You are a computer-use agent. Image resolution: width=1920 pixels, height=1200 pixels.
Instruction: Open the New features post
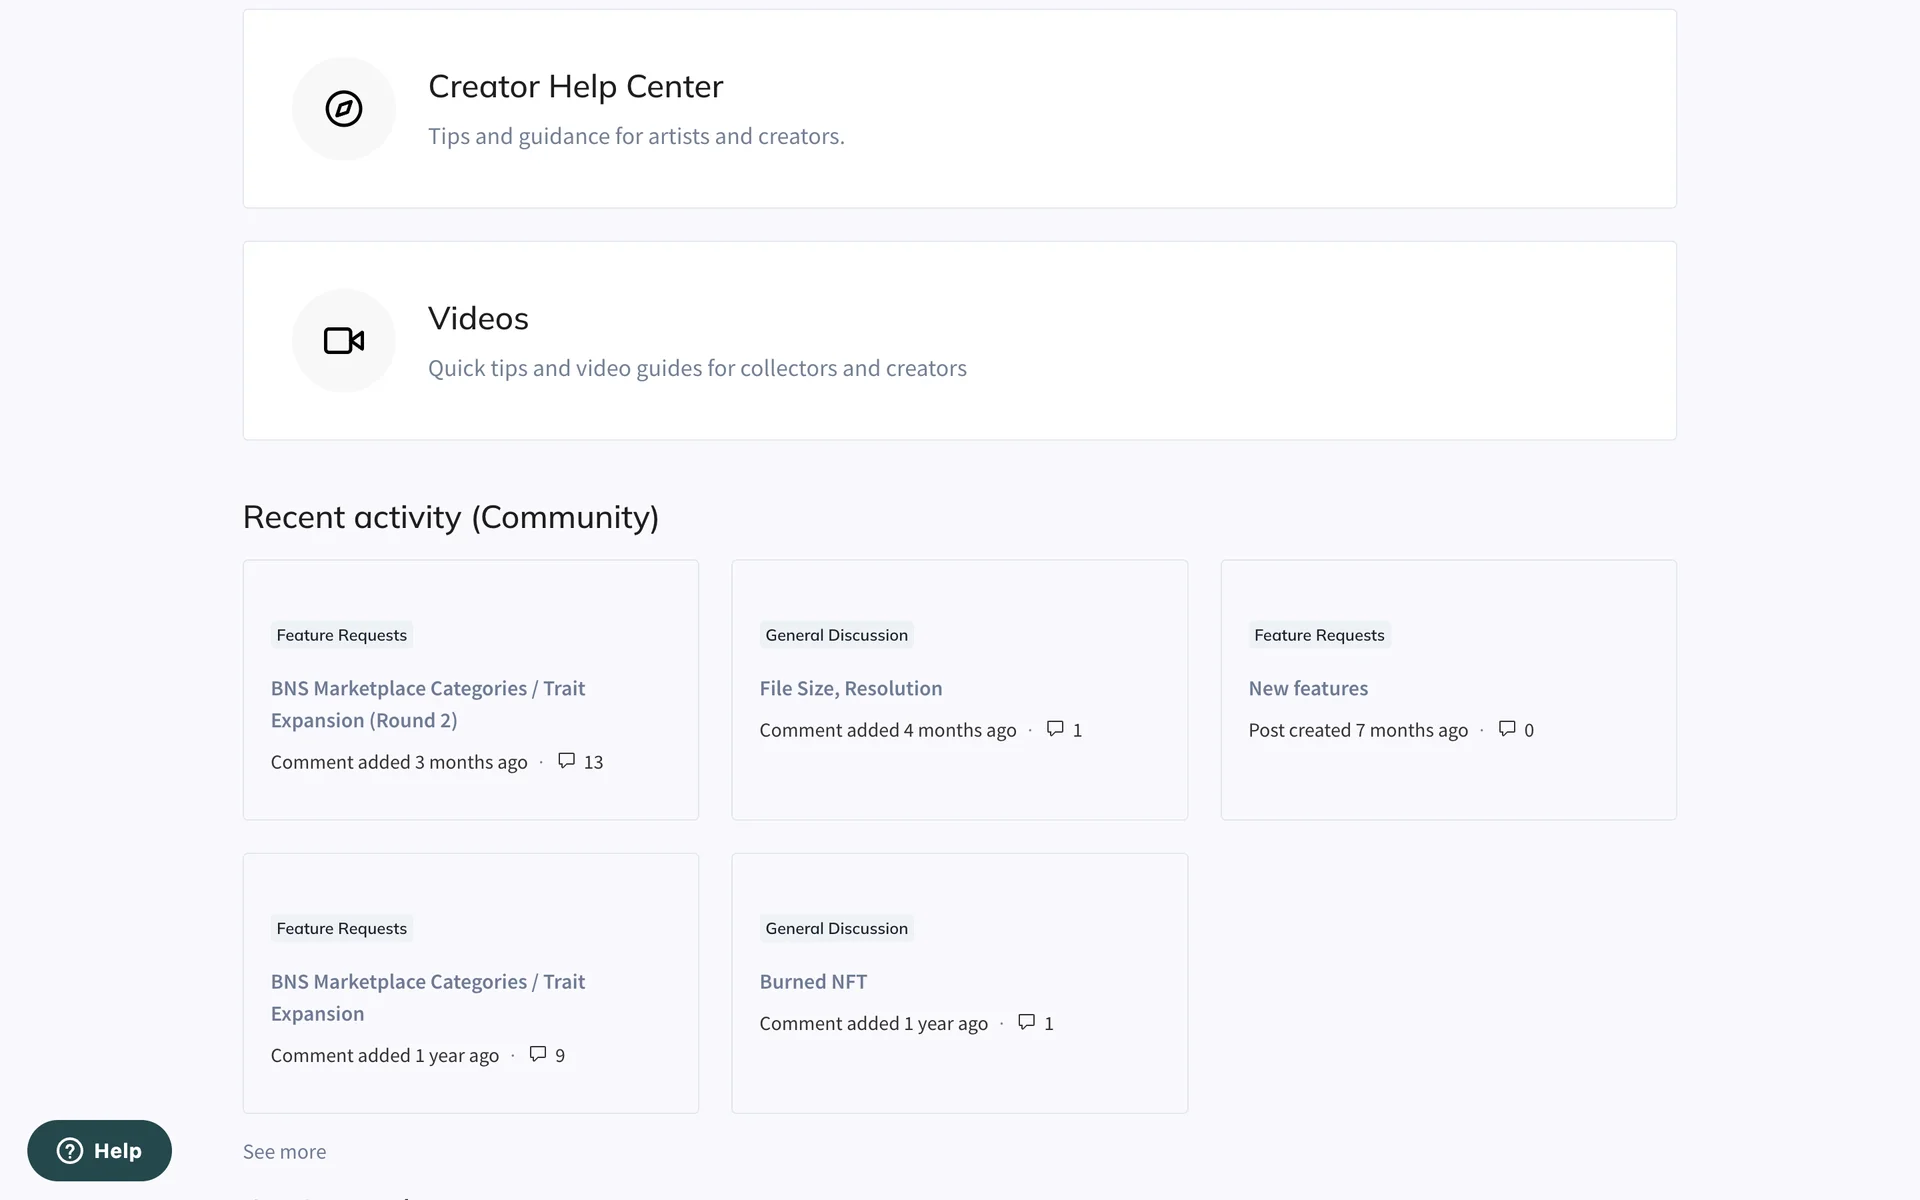(1307, 688)
